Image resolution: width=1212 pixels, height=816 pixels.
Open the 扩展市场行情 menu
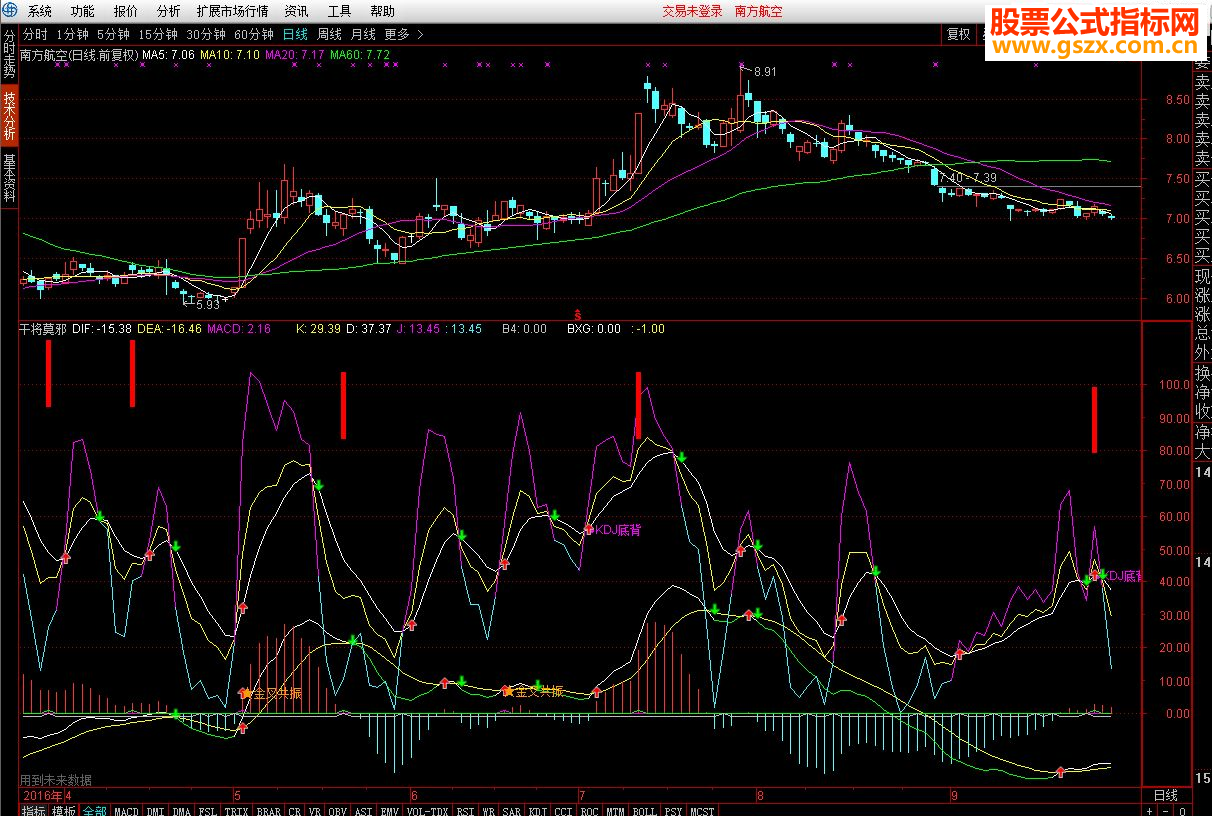point(232,12)
